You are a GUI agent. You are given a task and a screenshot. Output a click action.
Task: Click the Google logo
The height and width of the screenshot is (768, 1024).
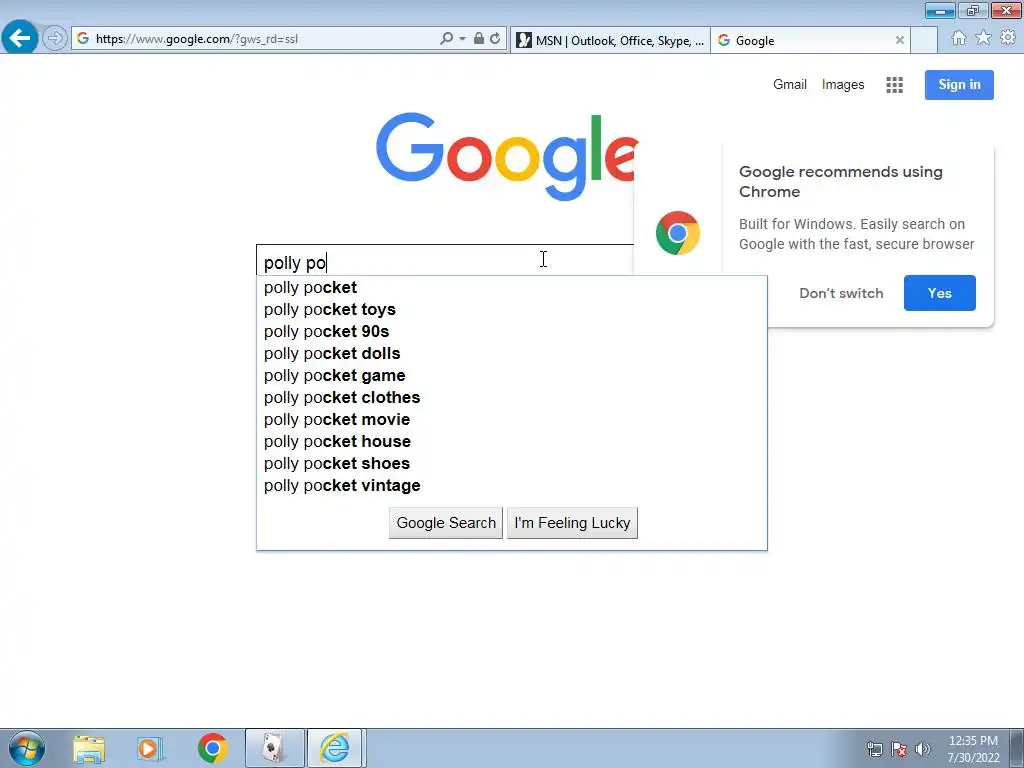point(506,157)
